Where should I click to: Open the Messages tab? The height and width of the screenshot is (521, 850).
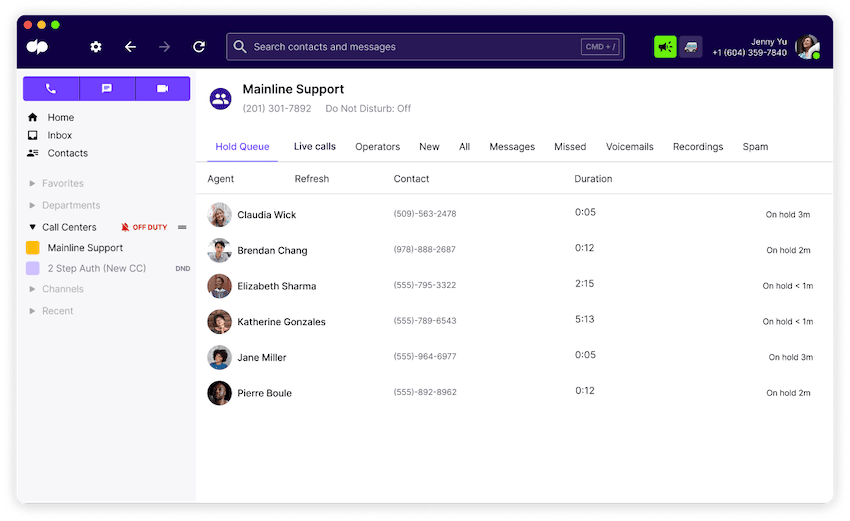pos(512,146)
